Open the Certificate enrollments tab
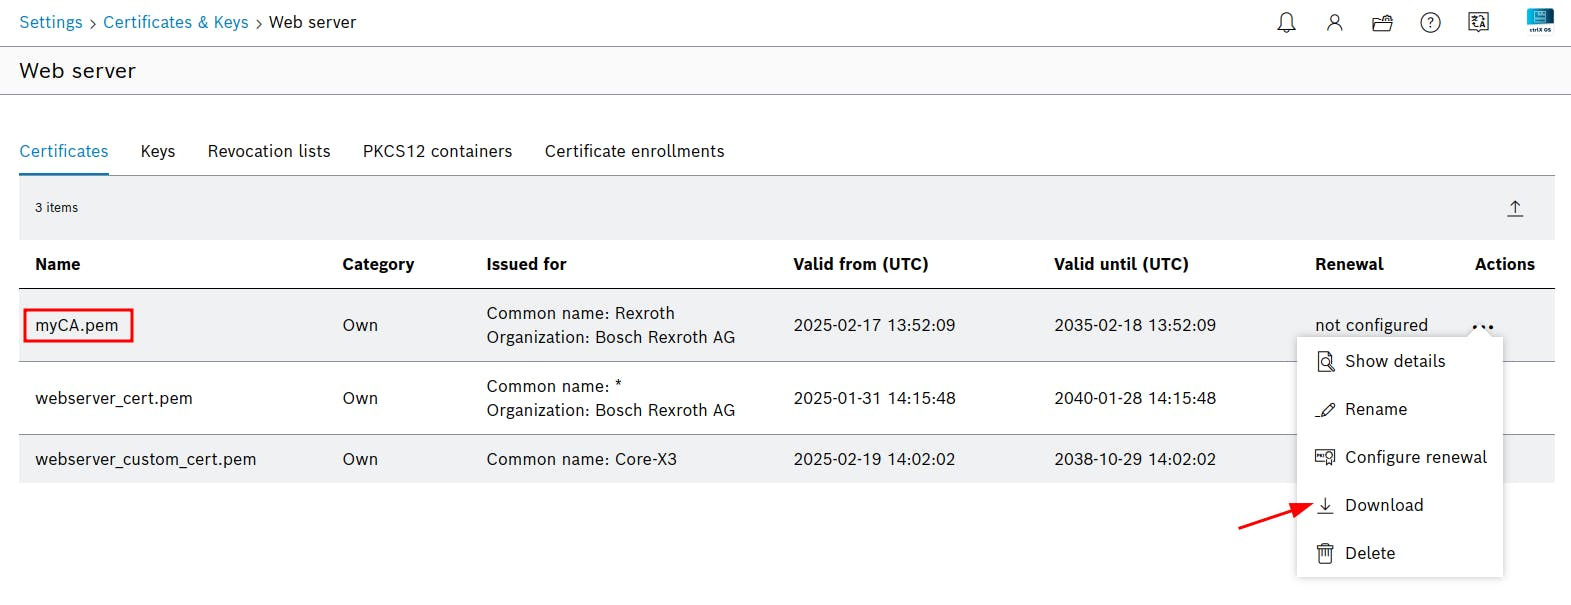The width and height of the screenshot is (1571, 605). click(634, 151)
